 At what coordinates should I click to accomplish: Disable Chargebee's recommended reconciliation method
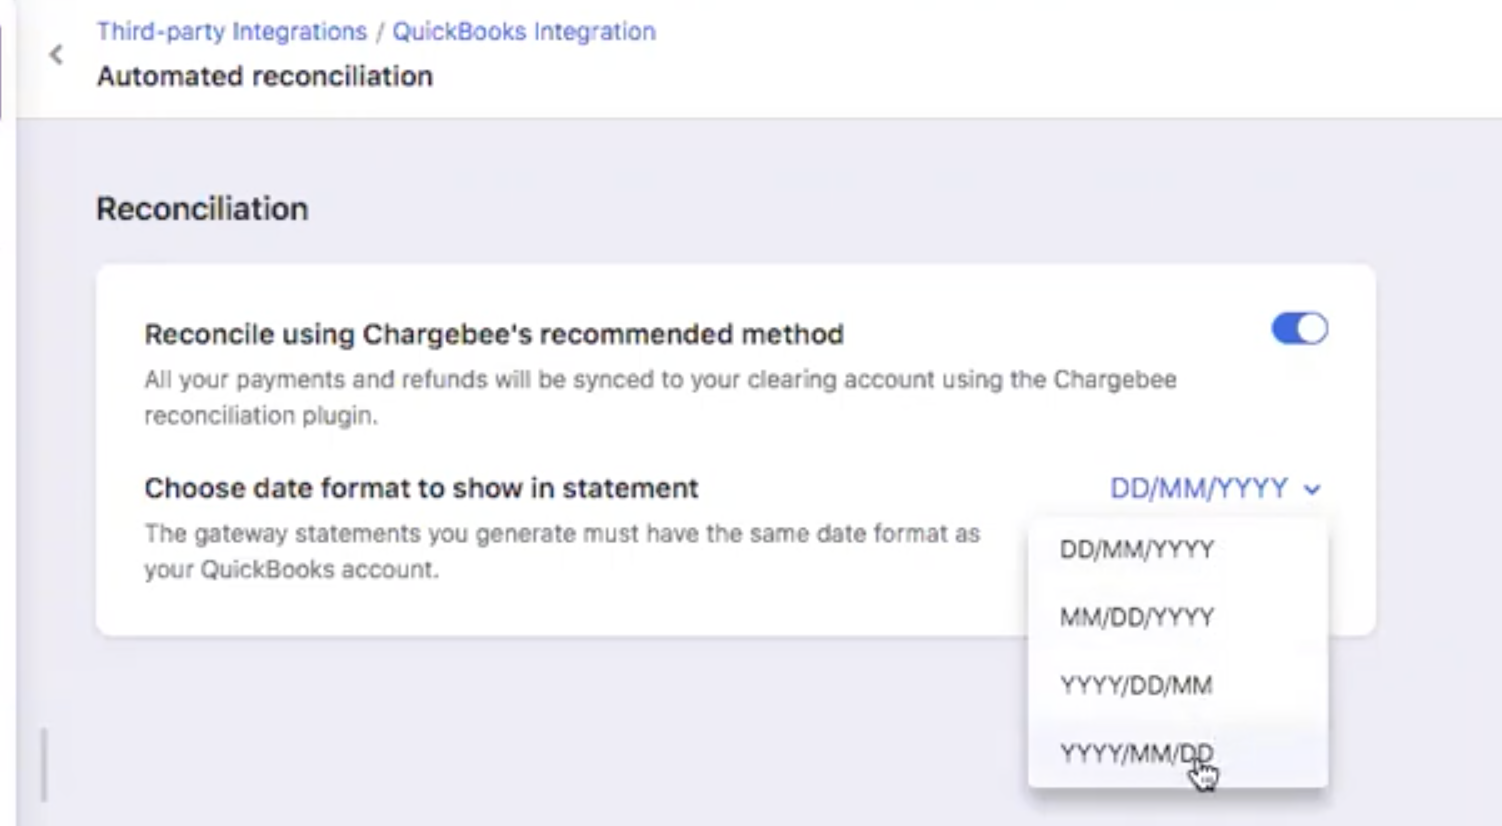[1298, 328]
